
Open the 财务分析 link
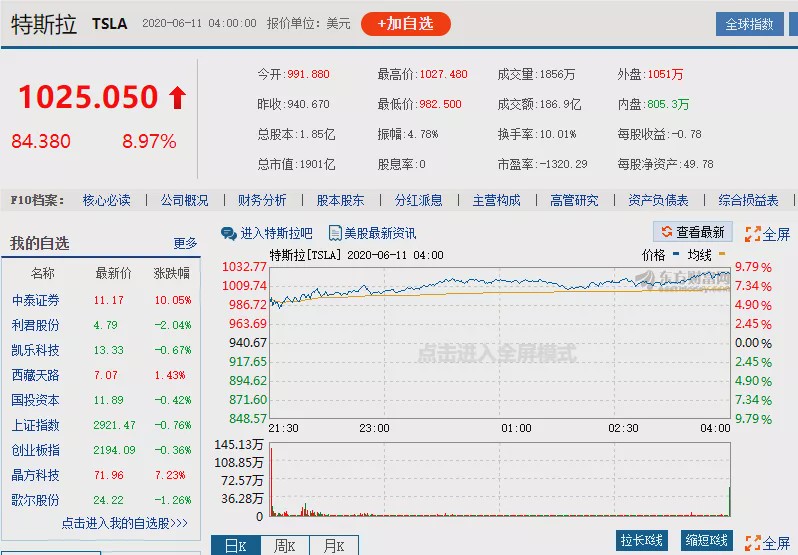click(262, 200)
